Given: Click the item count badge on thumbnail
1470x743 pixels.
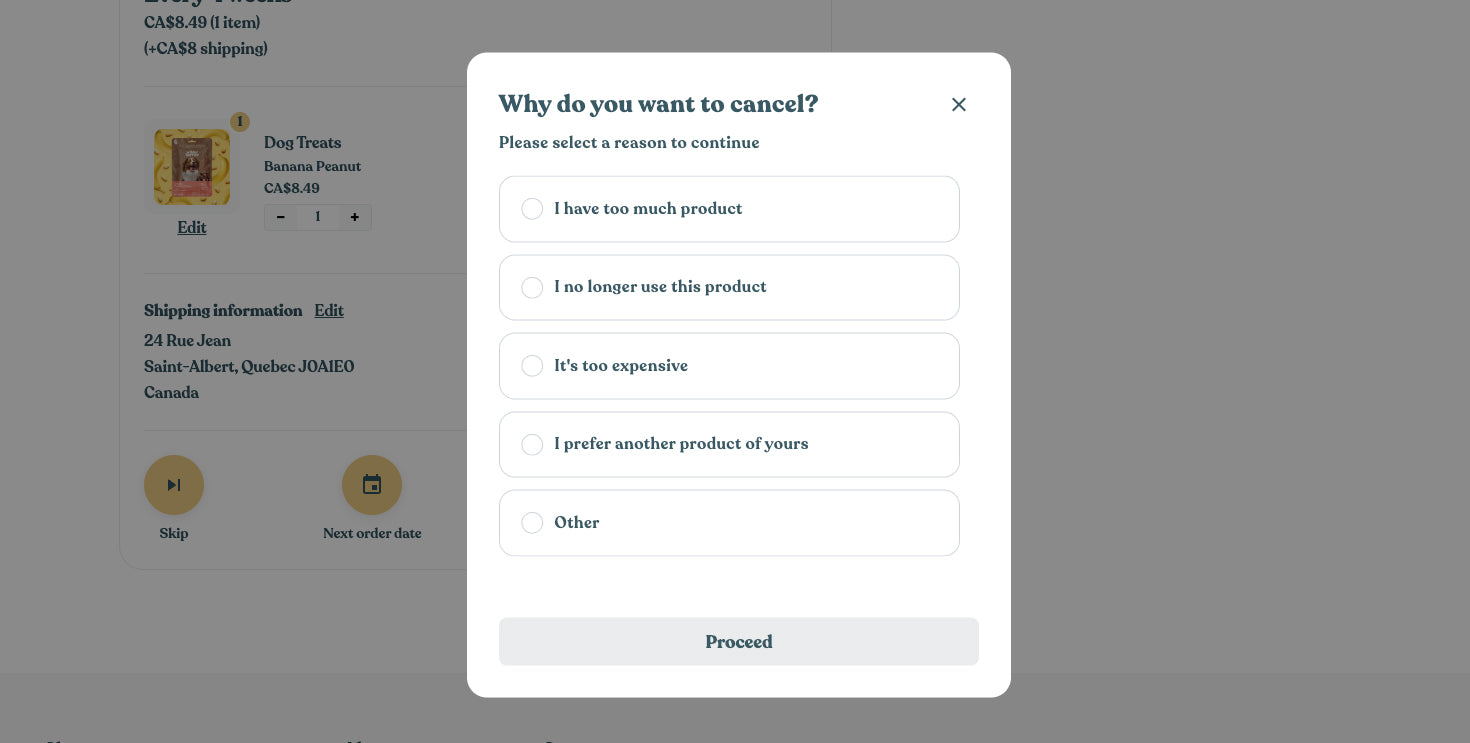Looking at the screenshot, I should [240, 122].
